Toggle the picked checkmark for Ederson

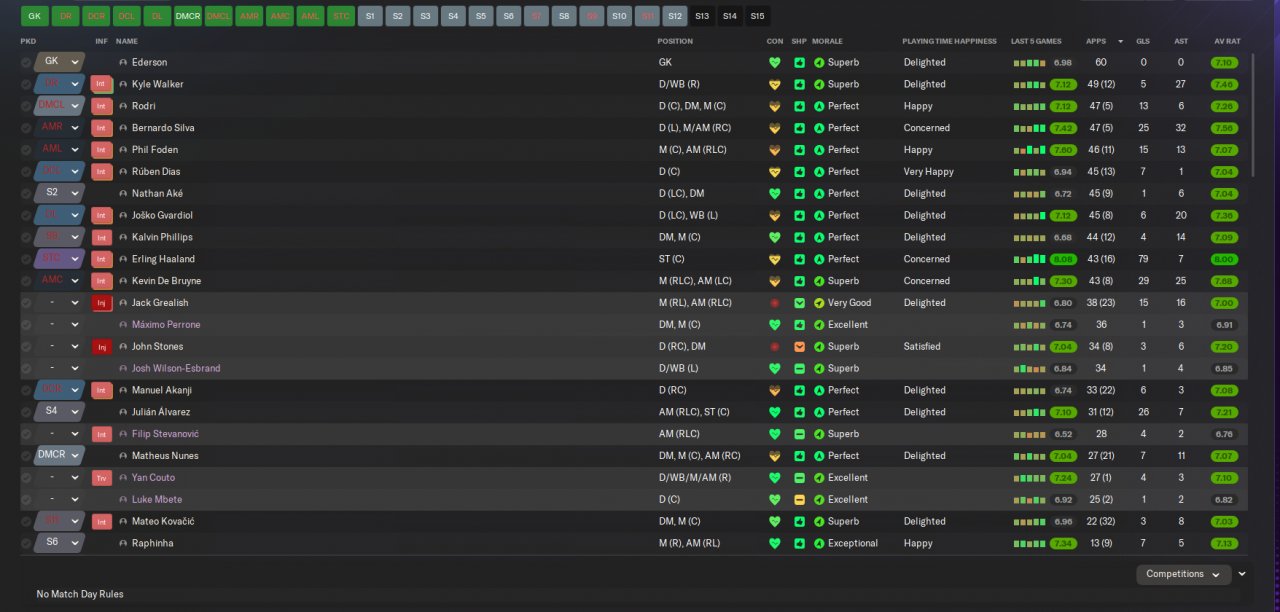pyautogui.click(x=26, y=62)
